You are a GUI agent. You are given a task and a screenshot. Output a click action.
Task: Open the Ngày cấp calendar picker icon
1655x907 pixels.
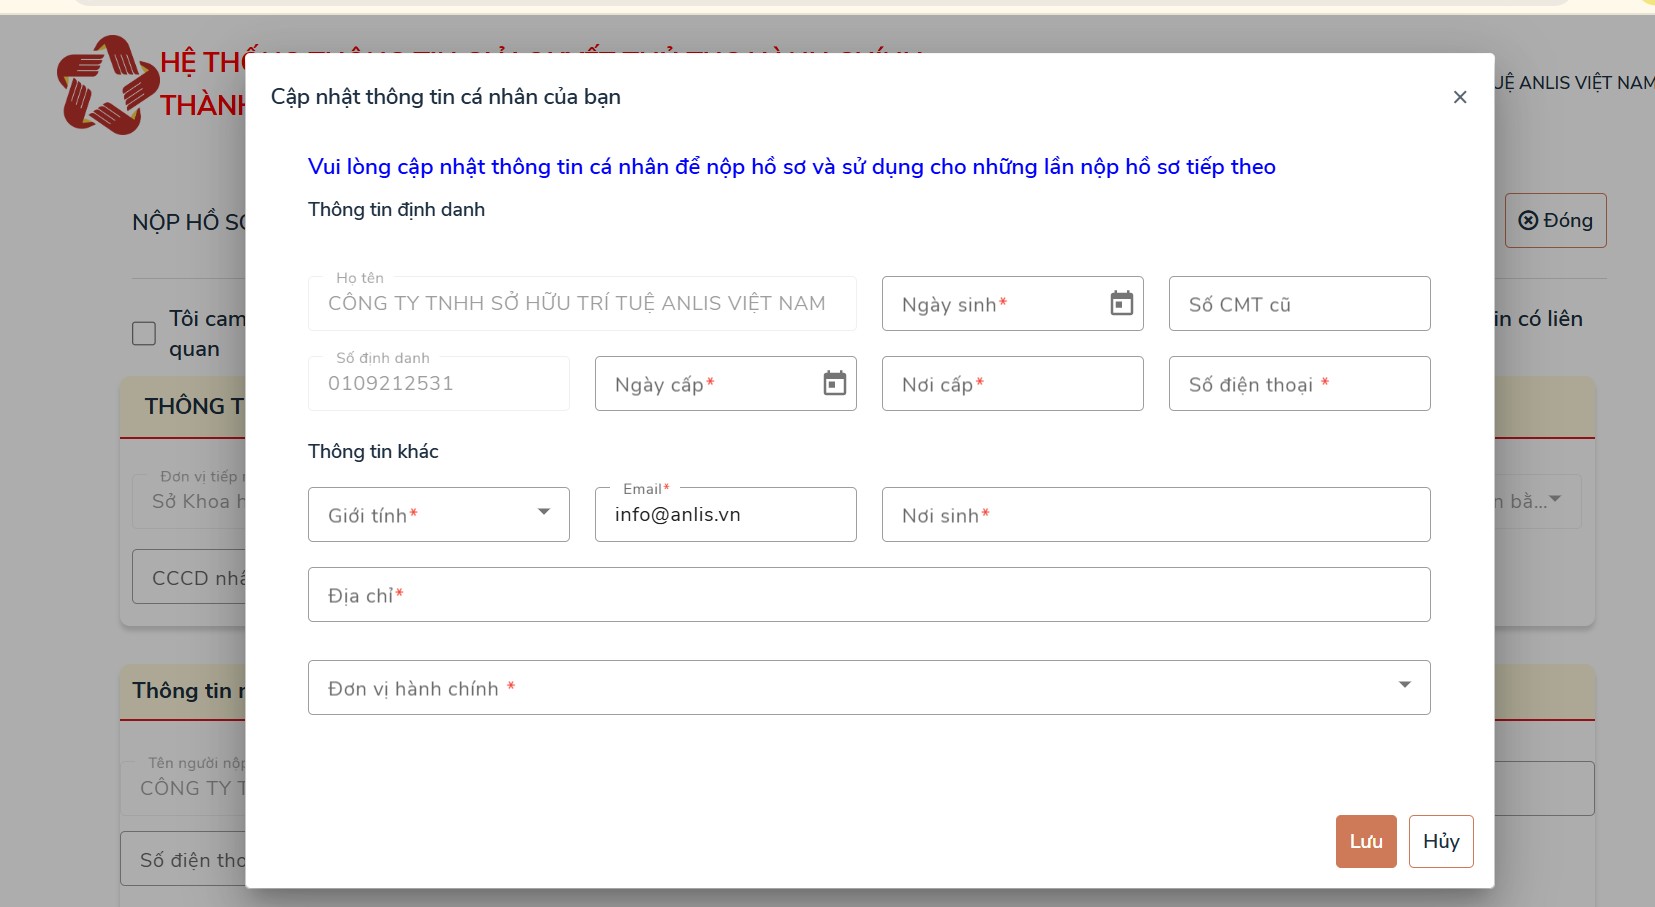834,383
